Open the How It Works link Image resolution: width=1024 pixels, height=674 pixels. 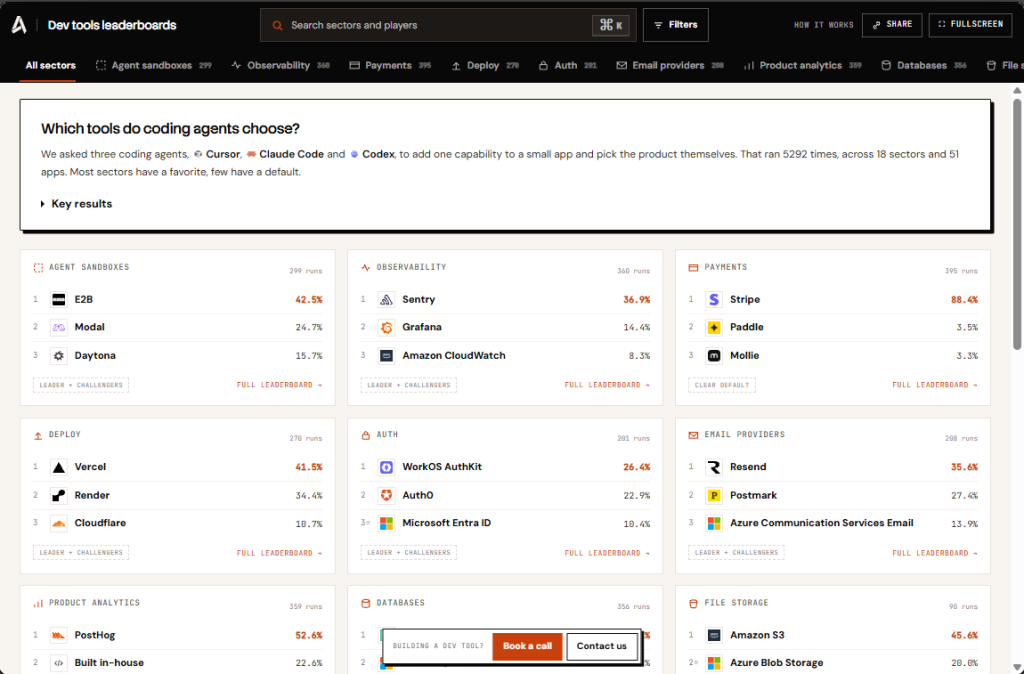824,25
